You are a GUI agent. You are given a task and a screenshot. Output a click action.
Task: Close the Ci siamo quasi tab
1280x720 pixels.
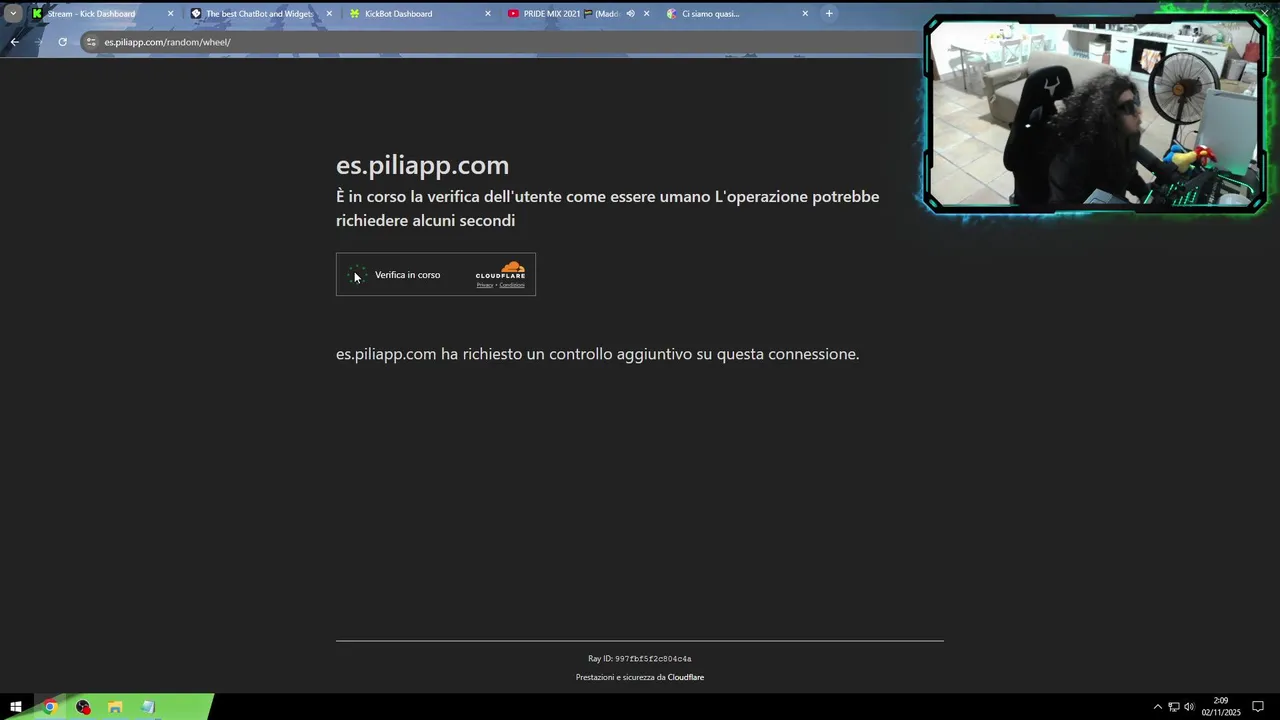coord(805,14)
